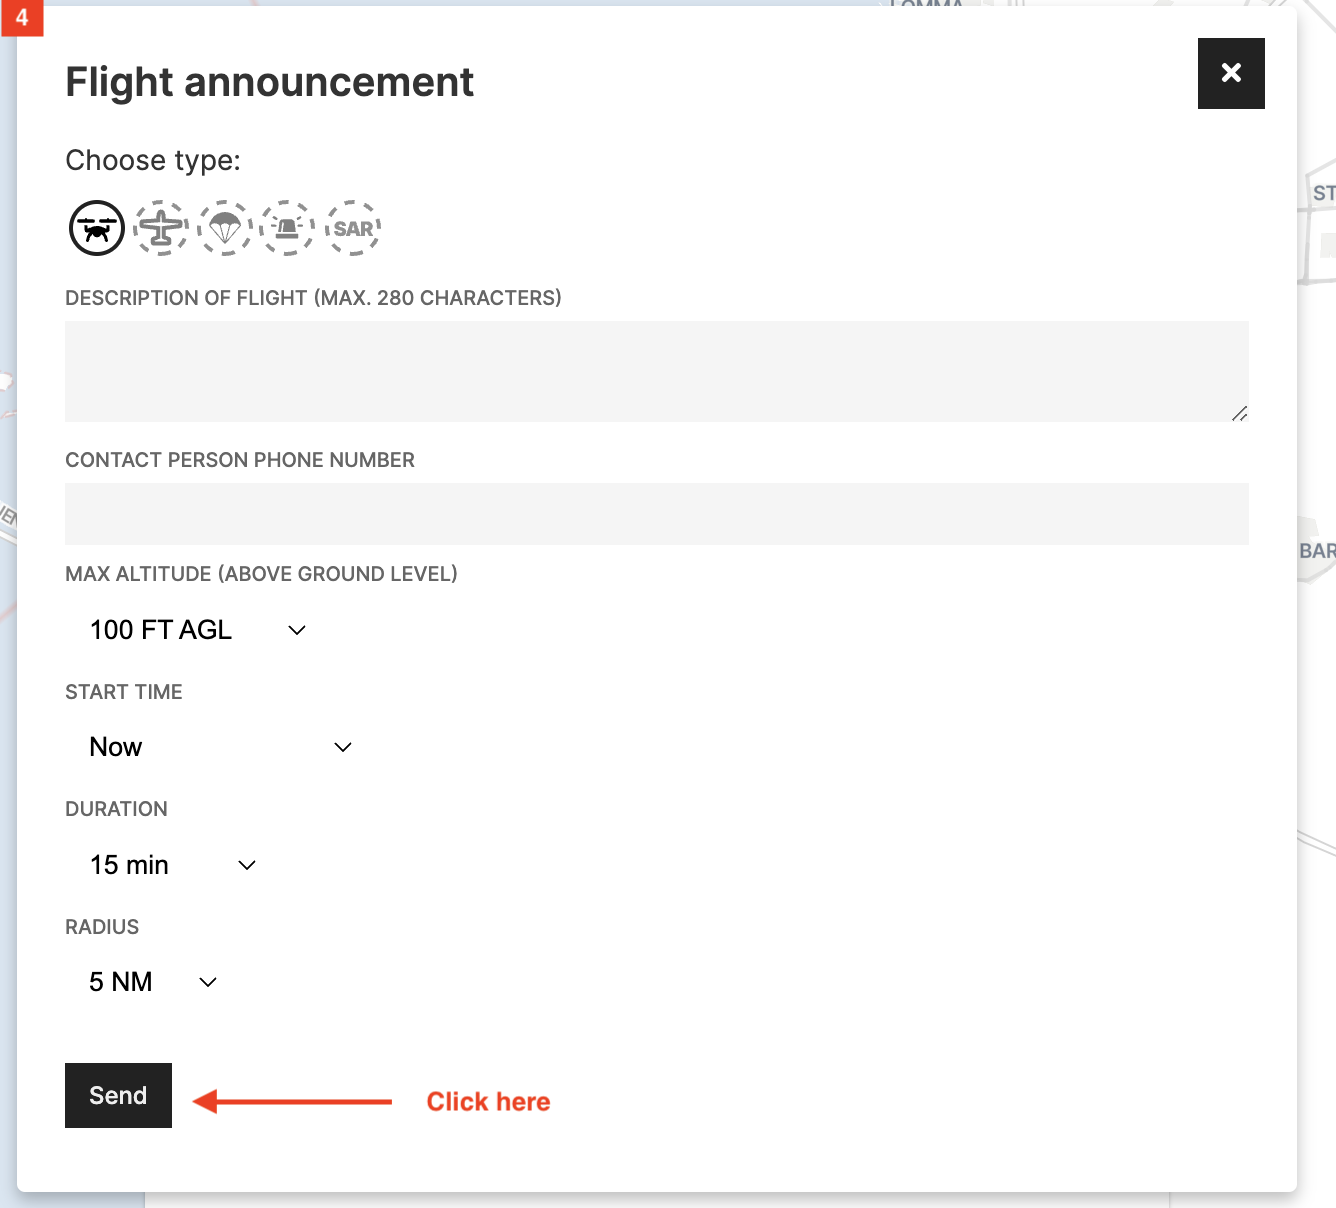Choose the SAR flight type icon
Image resolution: width=1336 pixels, height=1208 pixels.
click(x=353, y=228)
